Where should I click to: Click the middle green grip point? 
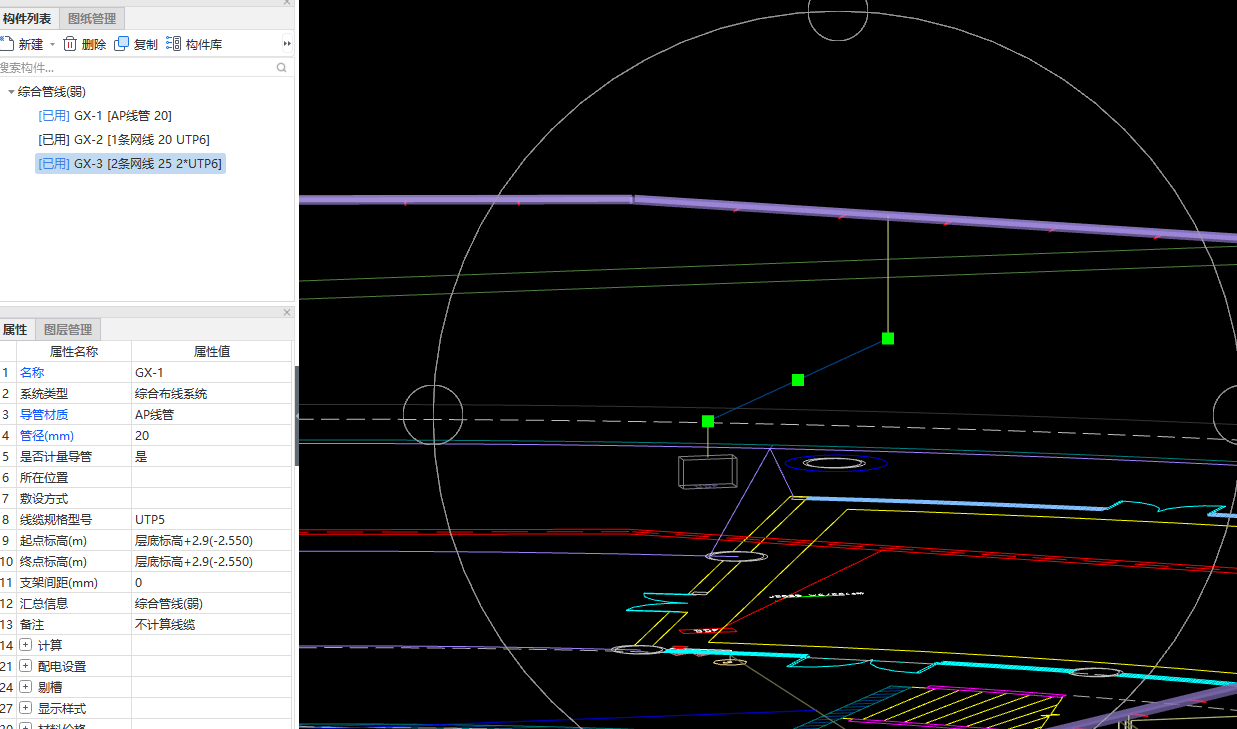798,380
